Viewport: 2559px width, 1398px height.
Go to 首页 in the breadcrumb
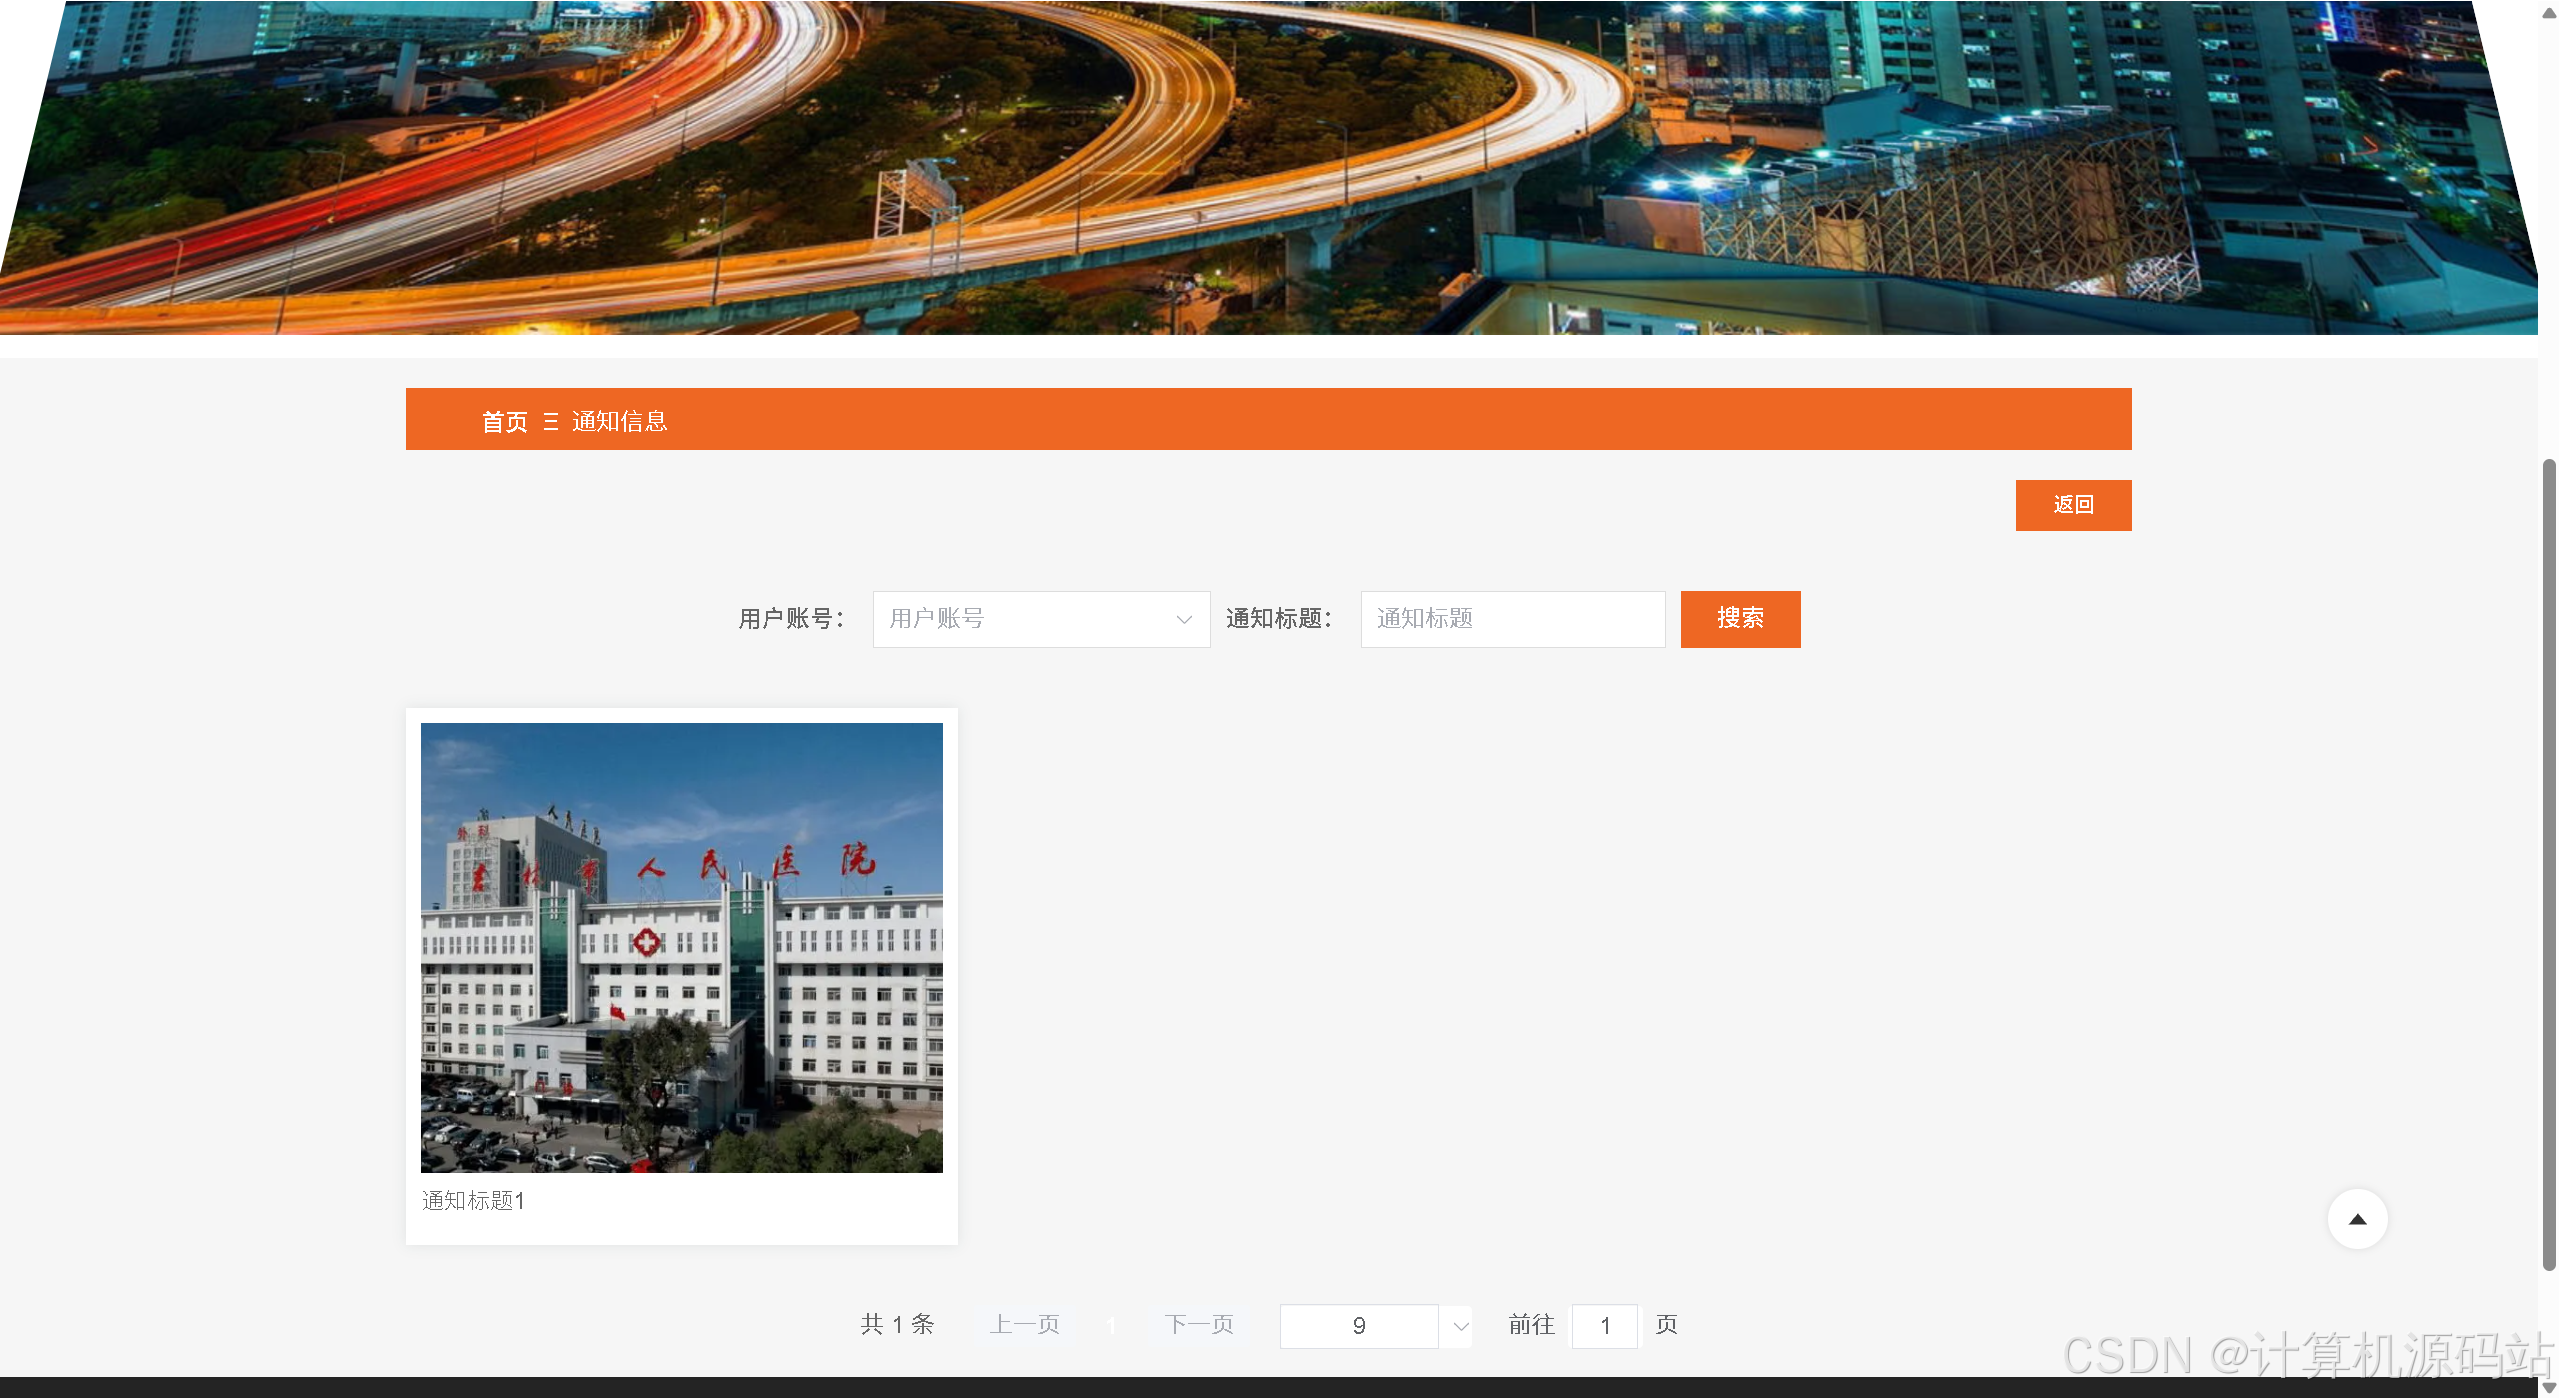[x=504, y=422]
